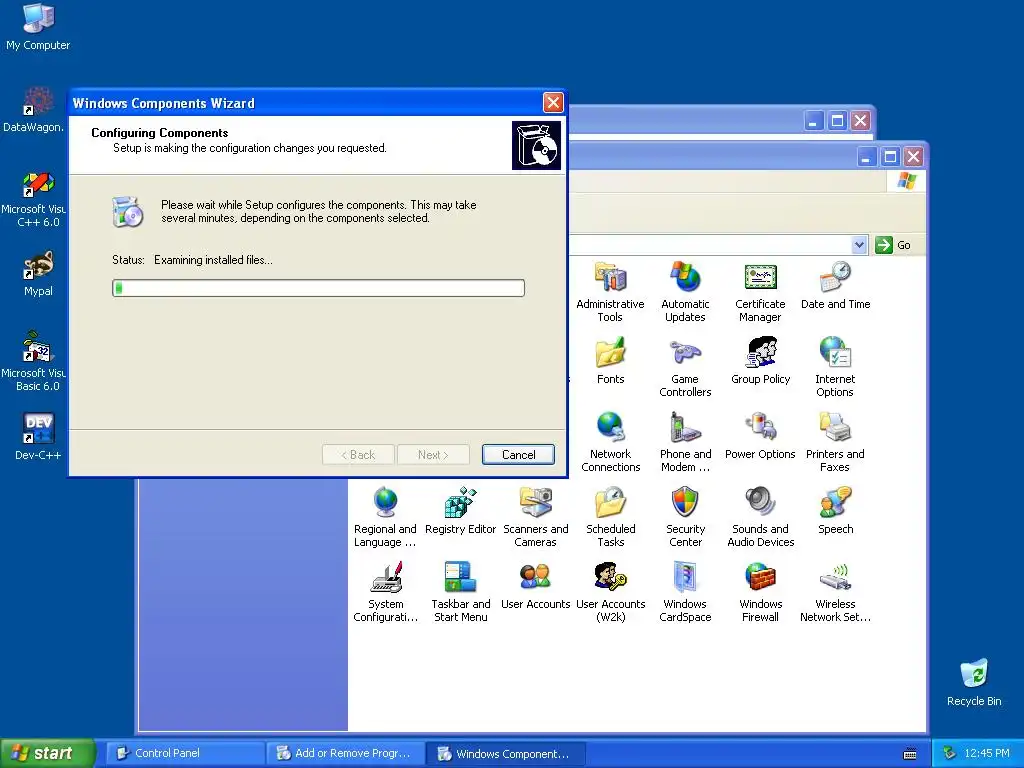Switch to Windows Components taskbar button
This screenshot has width=1024, height=768.
pyautogui.click(x=506, y=753)
